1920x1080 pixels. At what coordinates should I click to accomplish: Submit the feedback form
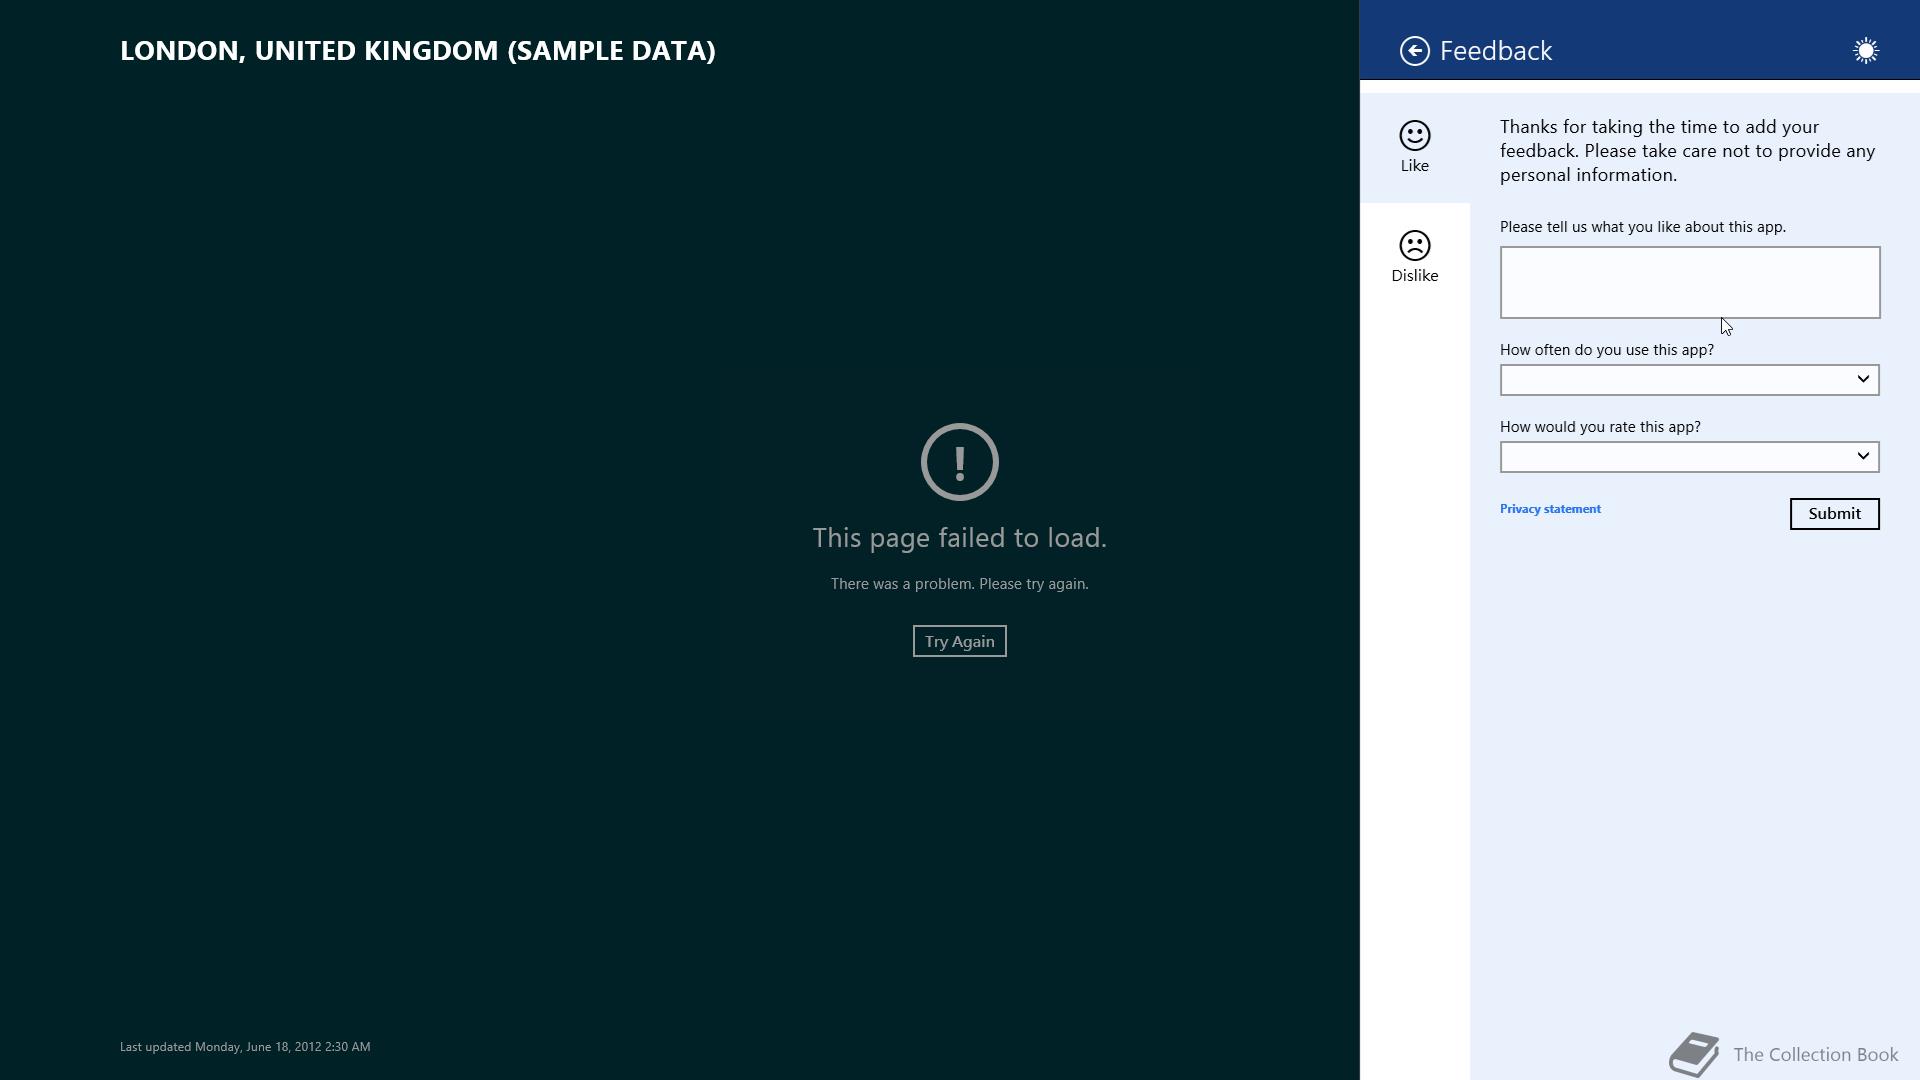pyautogui.click(x=1834, y=514)
